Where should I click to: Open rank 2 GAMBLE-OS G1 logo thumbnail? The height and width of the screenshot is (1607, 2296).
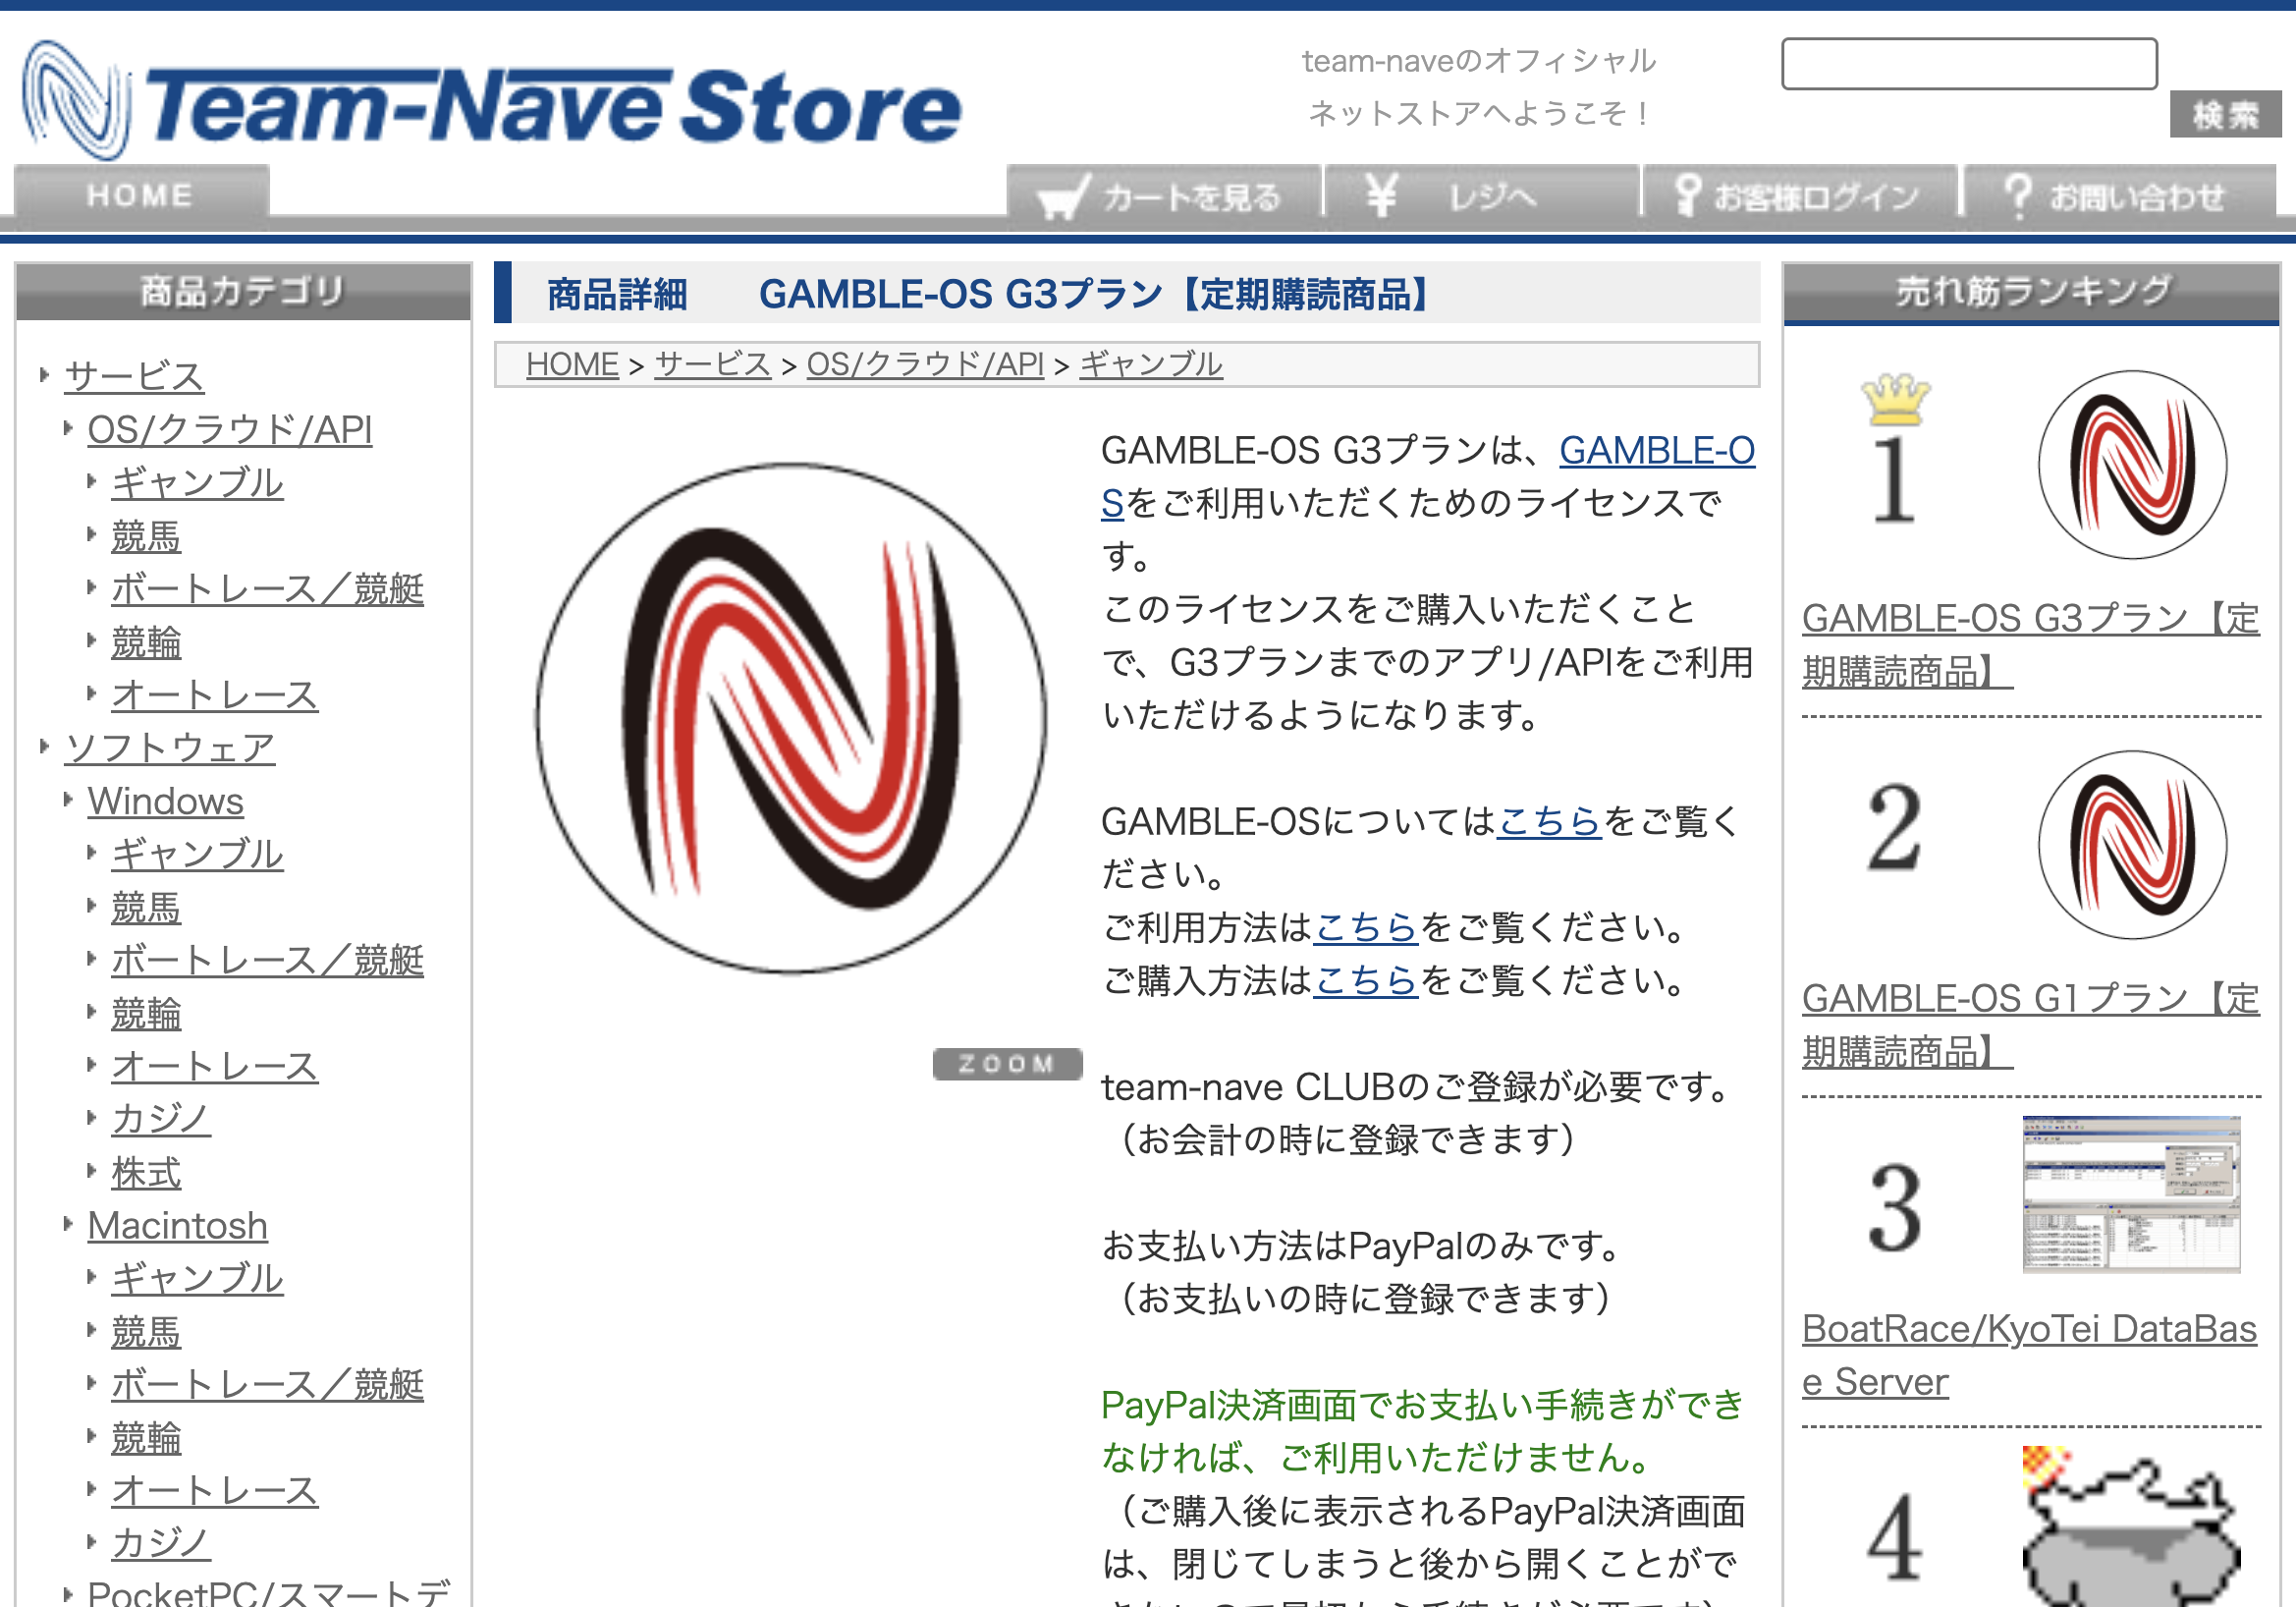pyautogui.click(x=2132, y=845)
